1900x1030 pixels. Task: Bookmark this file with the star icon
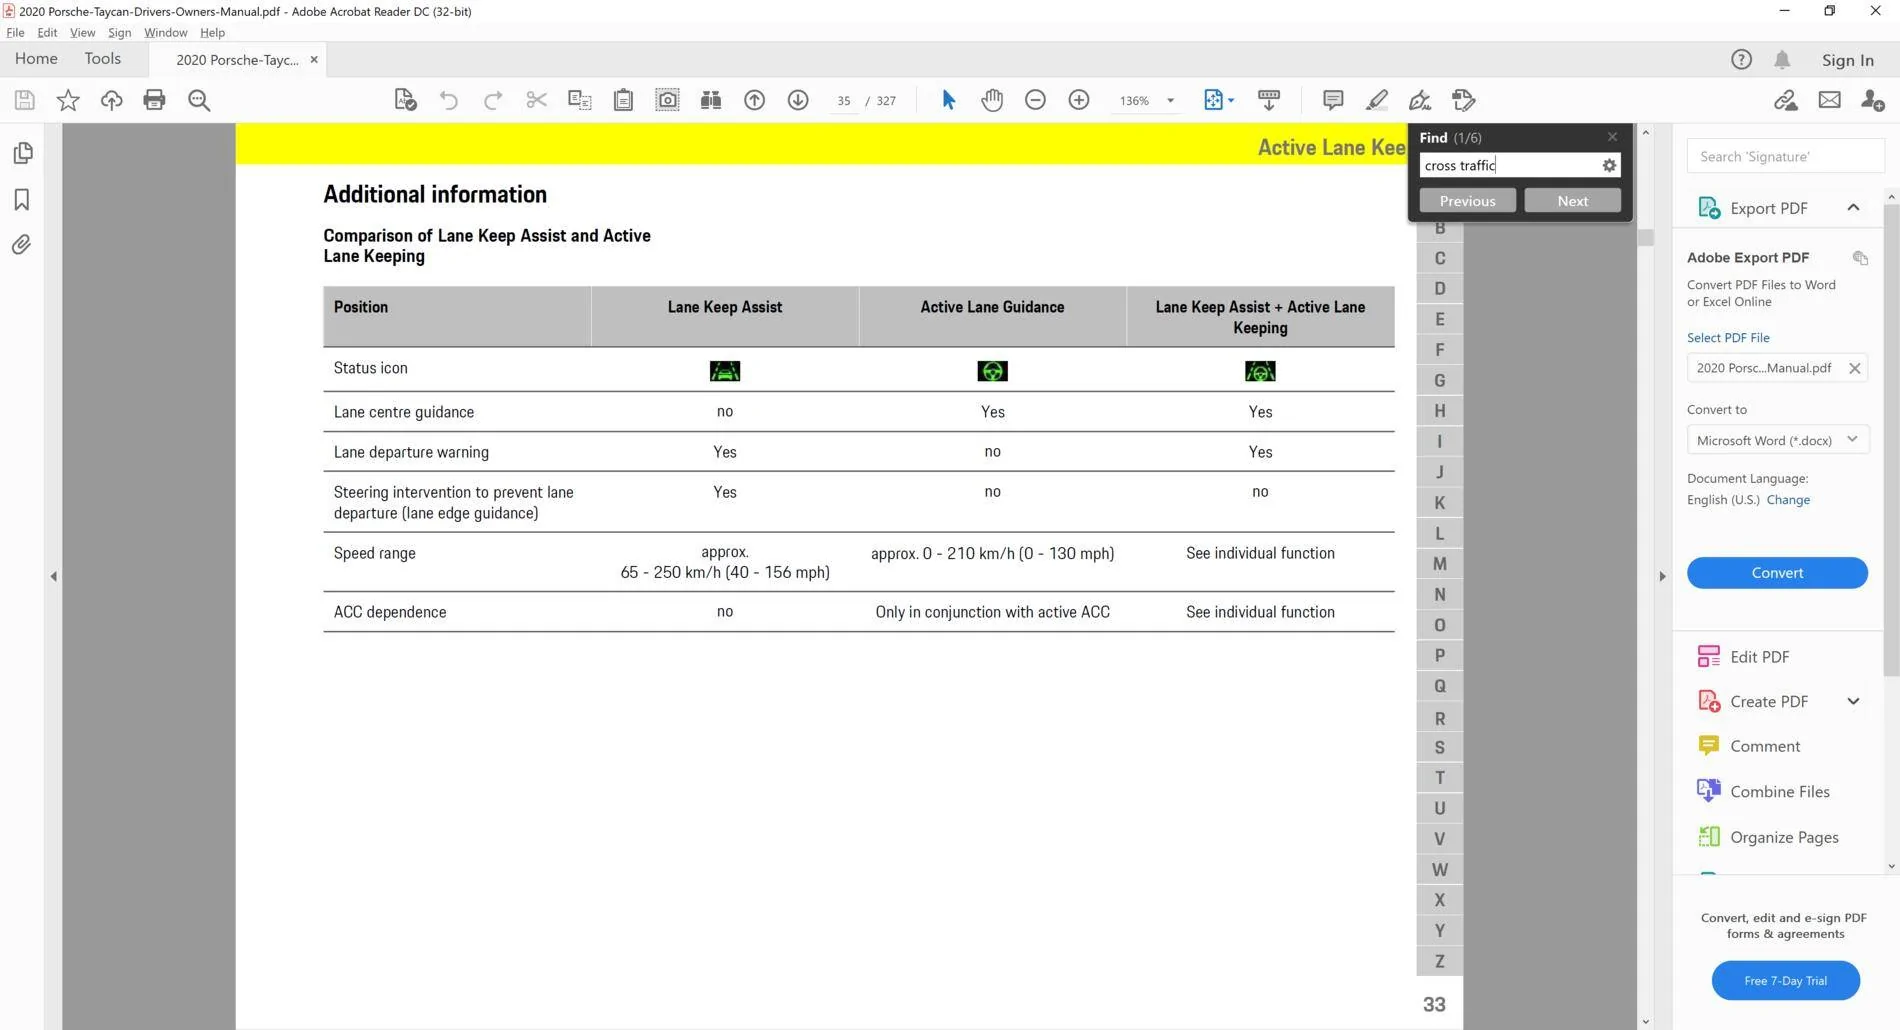coord(68,100)
